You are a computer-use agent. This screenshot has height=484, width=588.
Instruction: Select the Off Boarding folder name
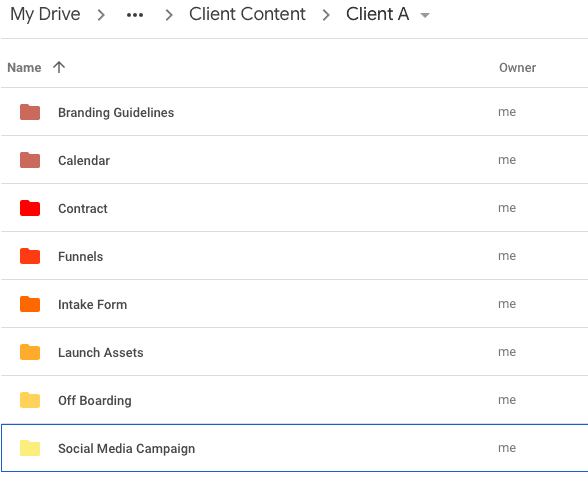coord(95,400)
